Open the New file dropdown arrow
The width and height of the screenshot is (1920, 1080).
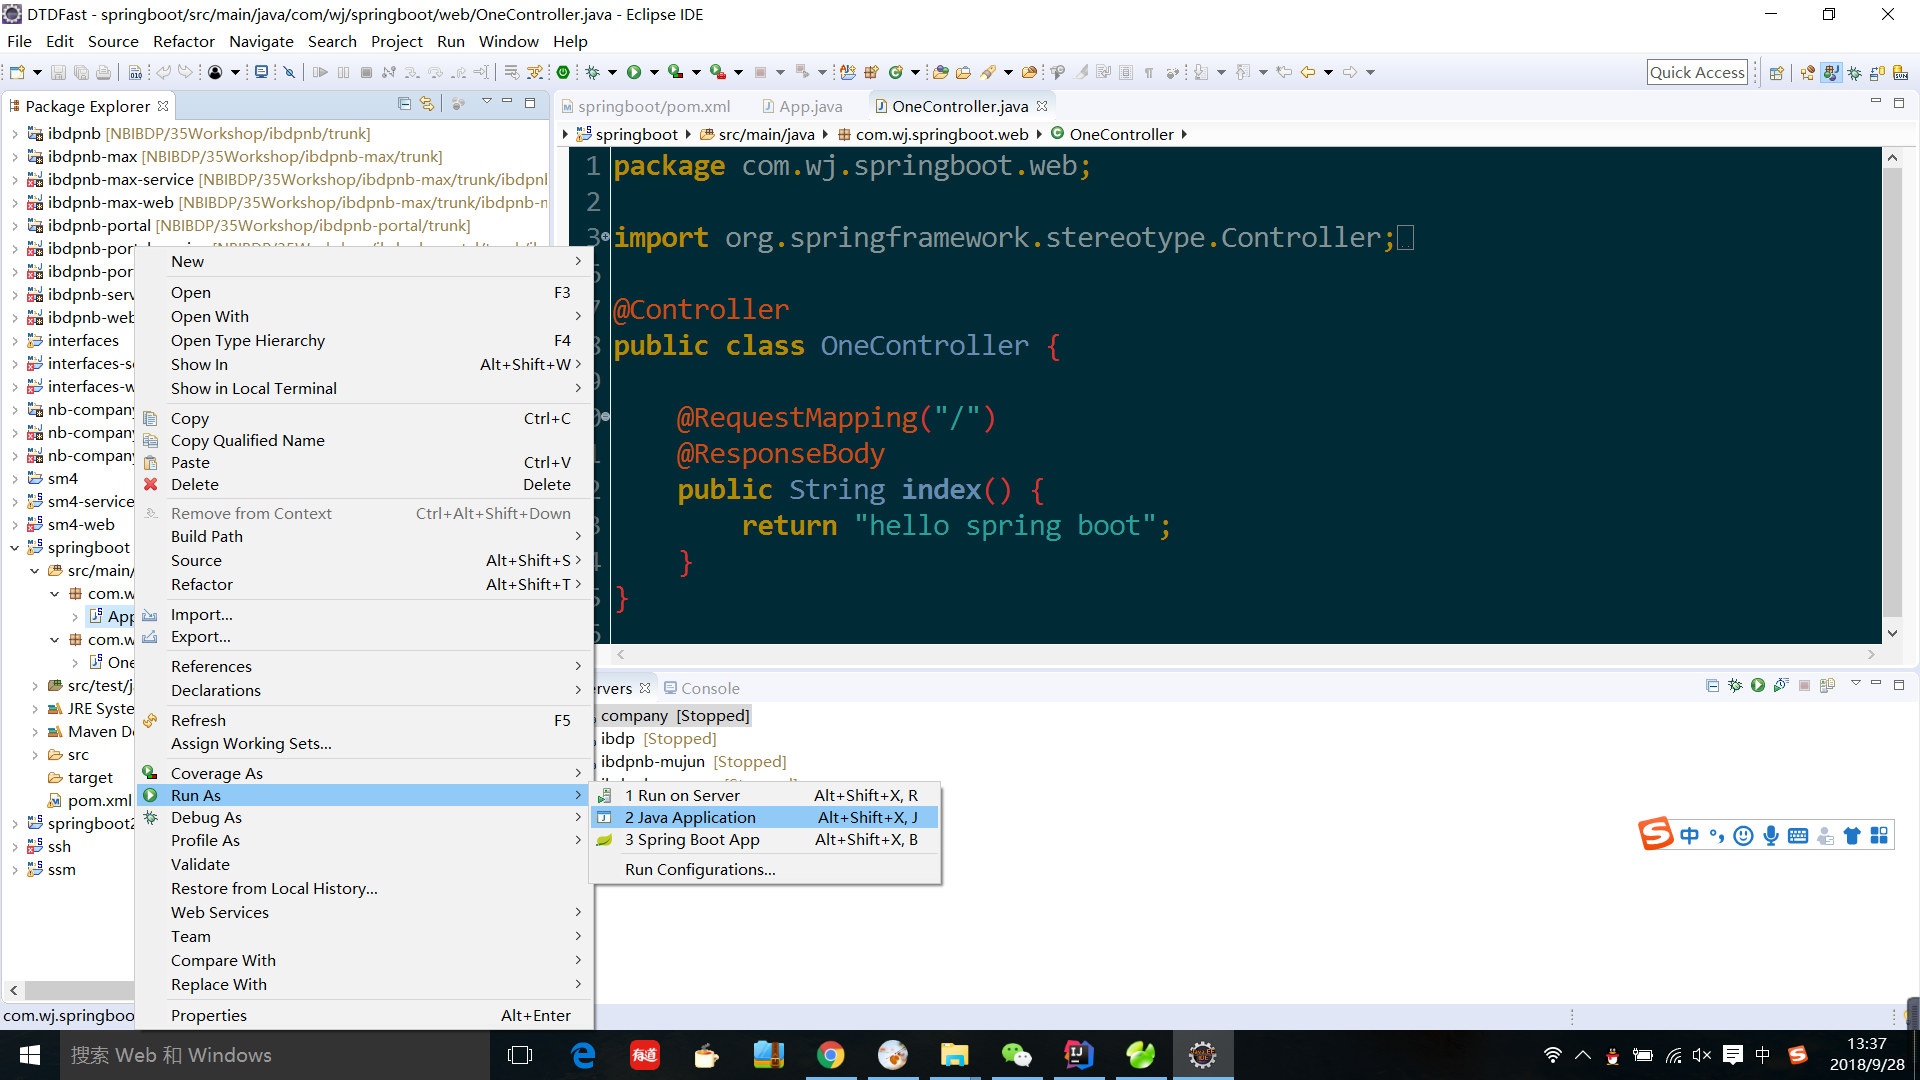coord(37,72)
